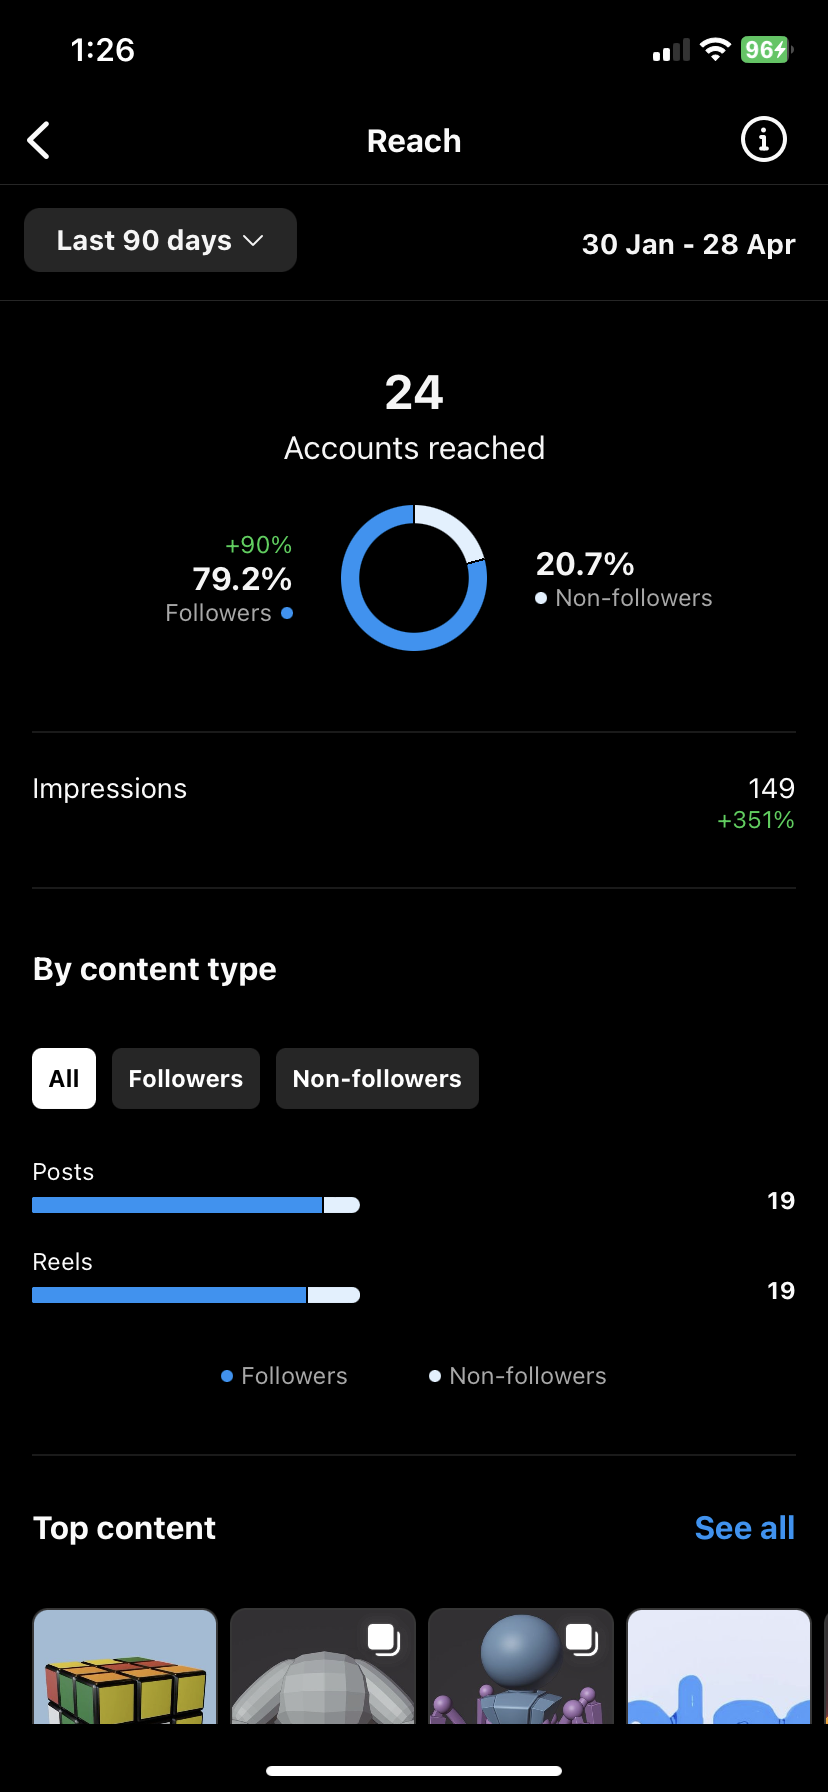
Task: Tap carousel icon on blue sphere thumbnail
Action: tap(581, 1639)
